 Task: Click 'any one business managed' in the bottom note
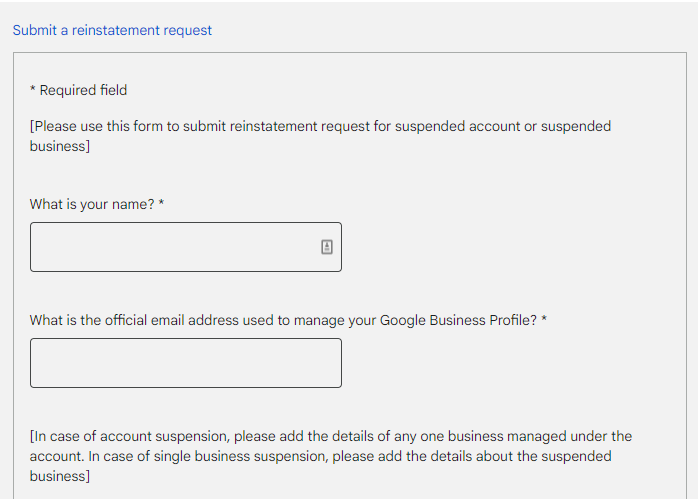click(480, 436)
